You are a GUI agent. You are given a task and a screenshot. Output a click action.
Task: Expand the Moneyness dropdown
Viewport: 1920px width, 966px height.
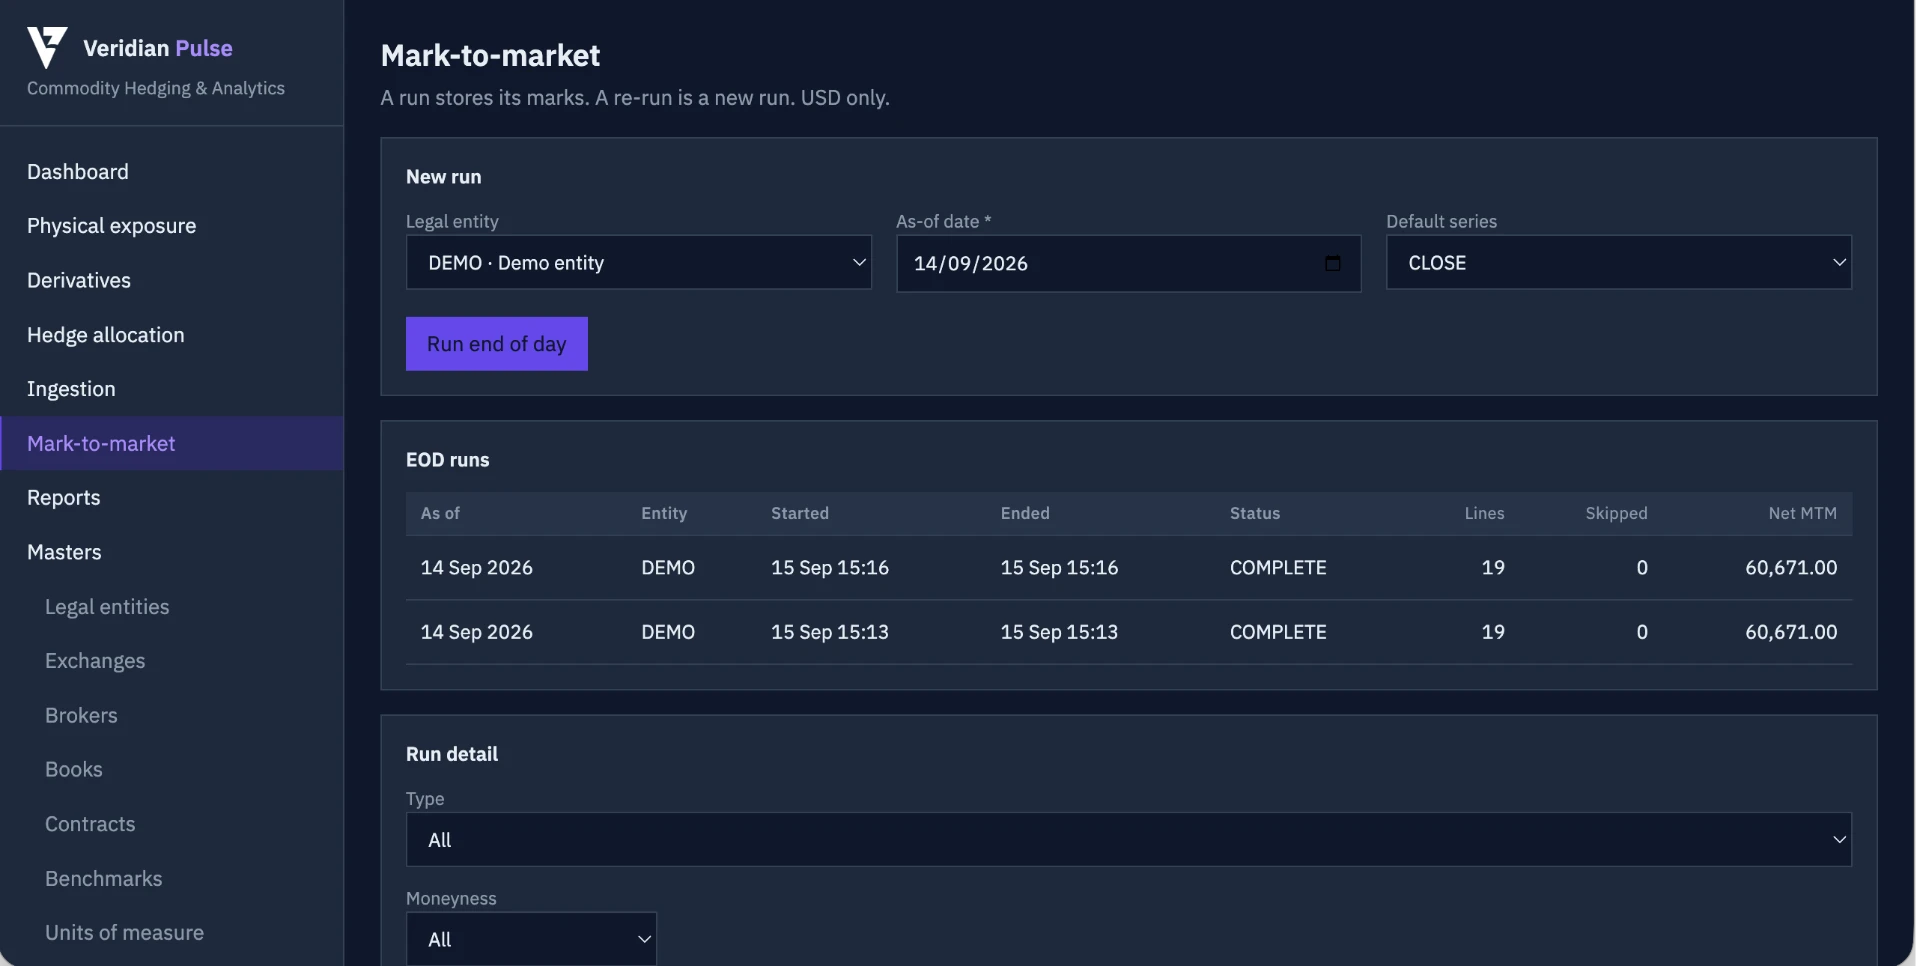point(531,939)
